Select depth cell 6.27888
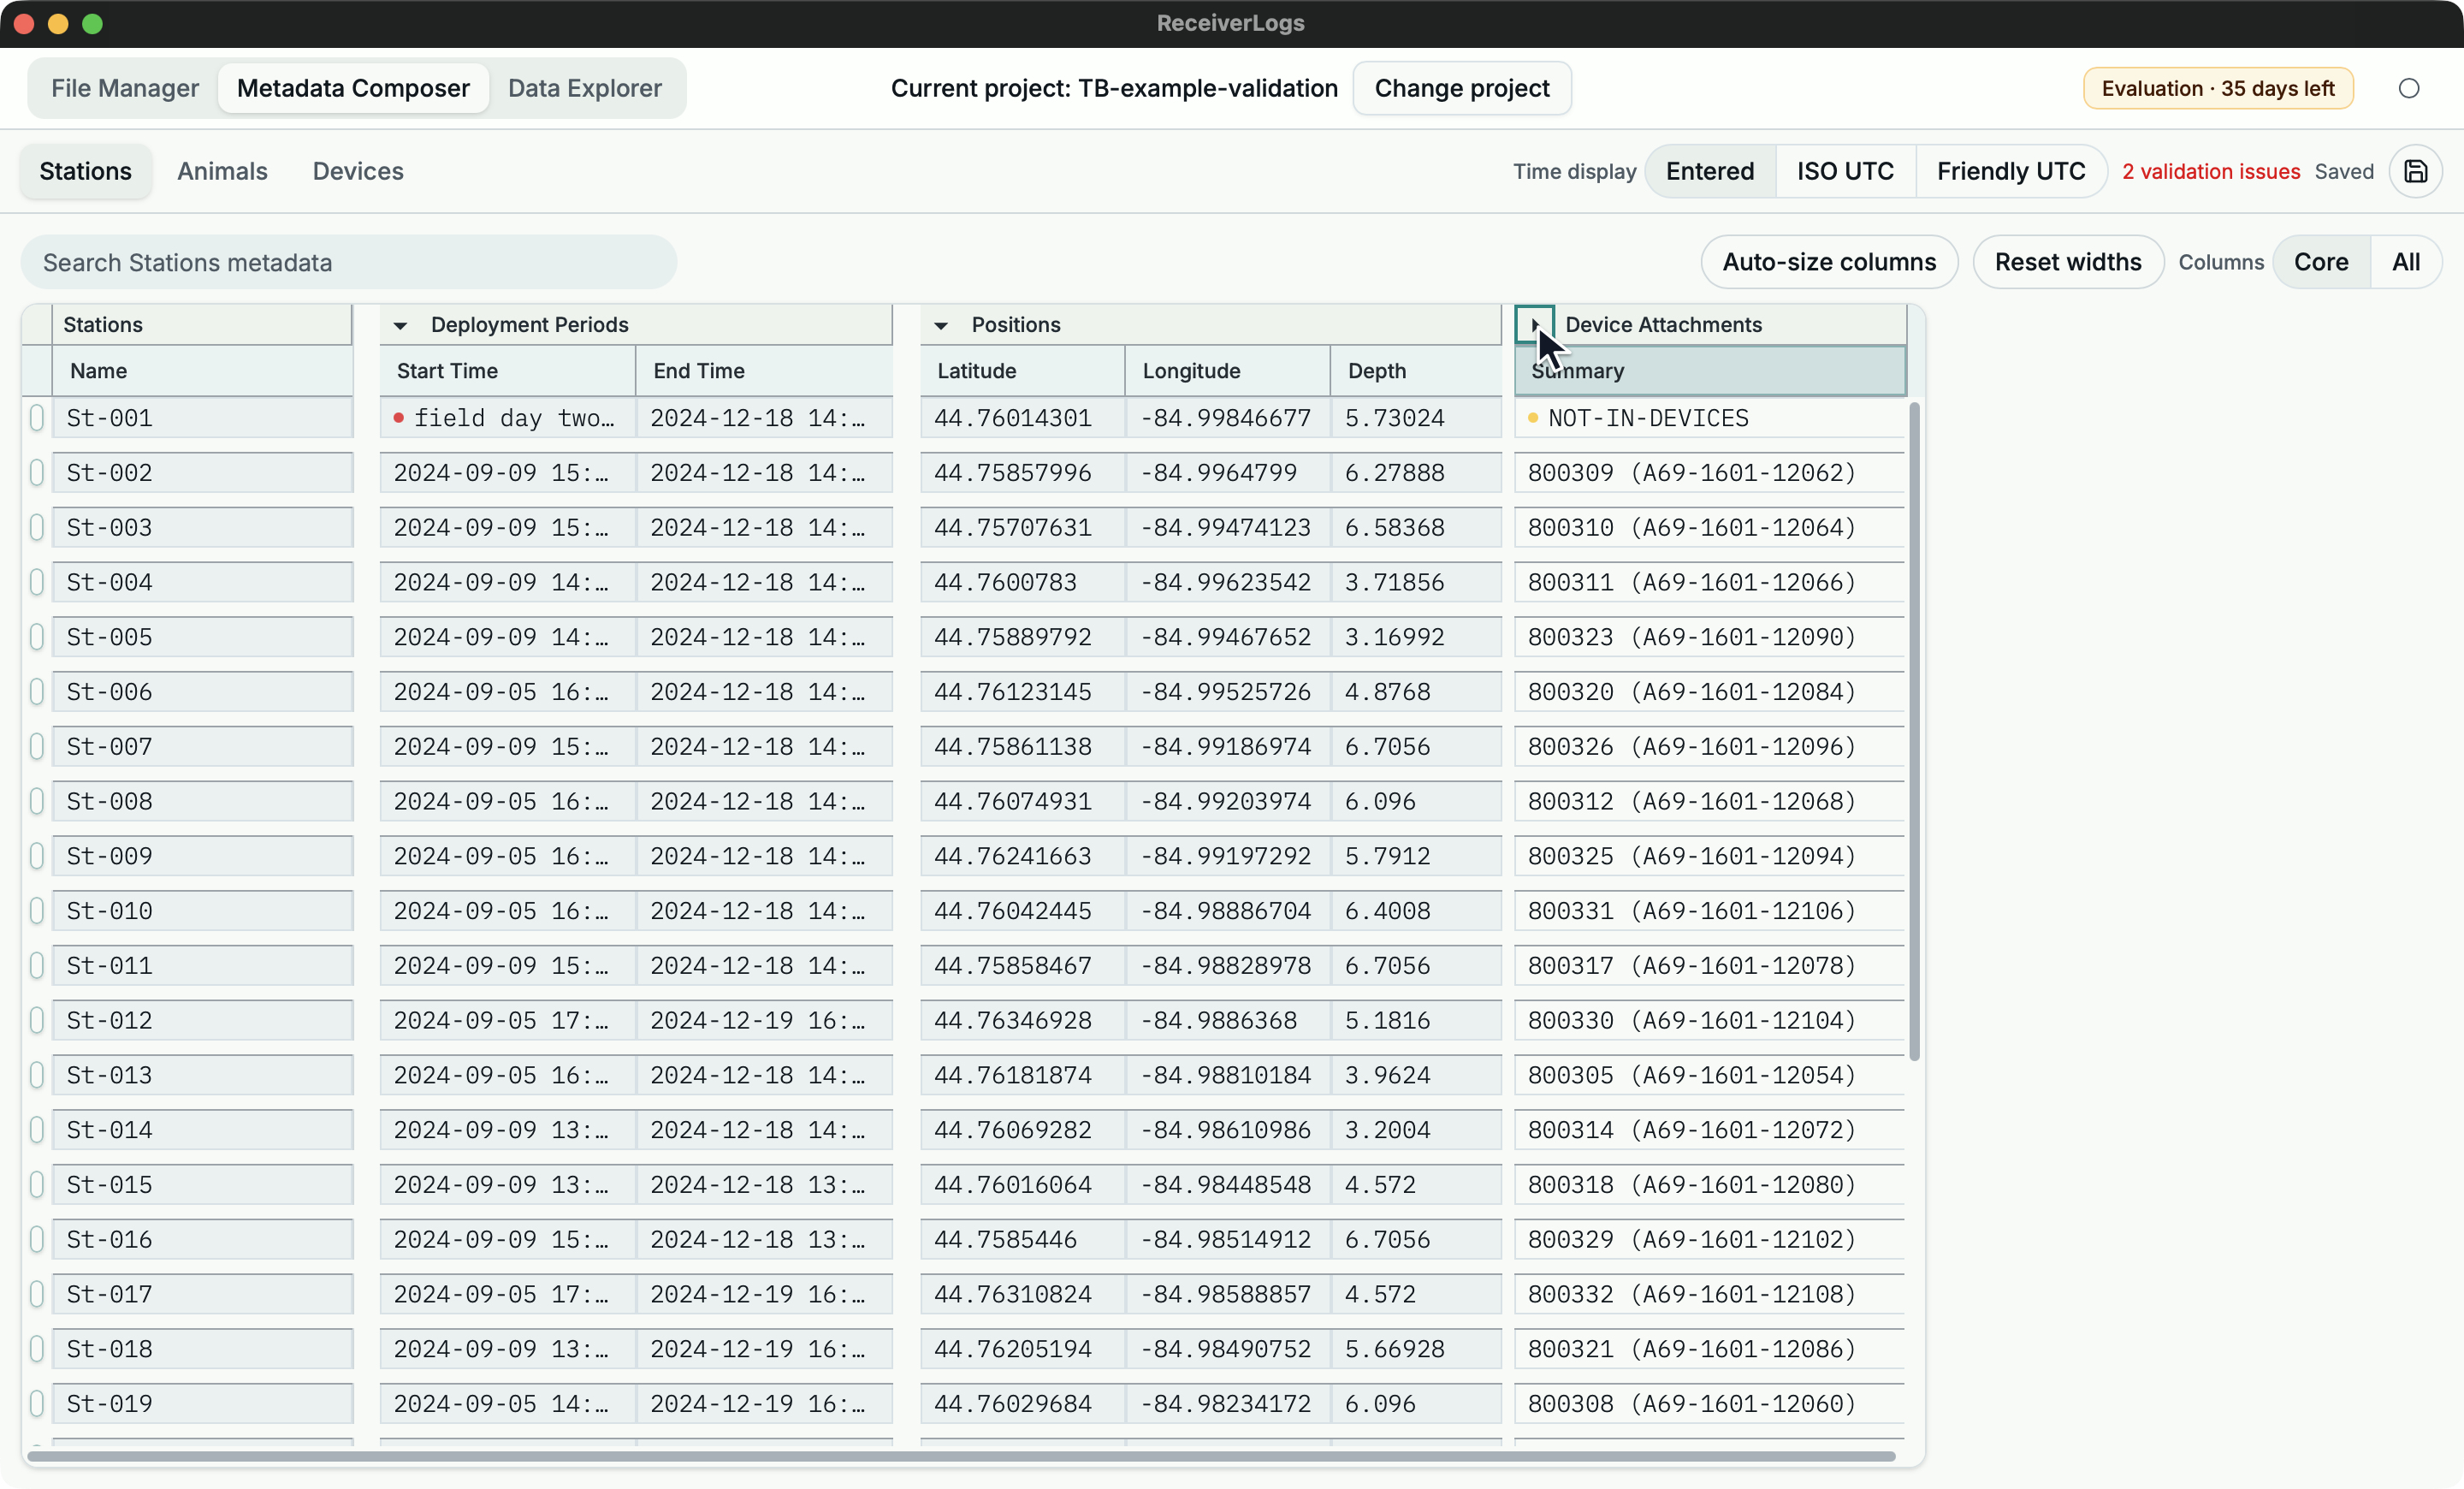This screenshot has width=2464, height=1489. [x=1416, y=473]
